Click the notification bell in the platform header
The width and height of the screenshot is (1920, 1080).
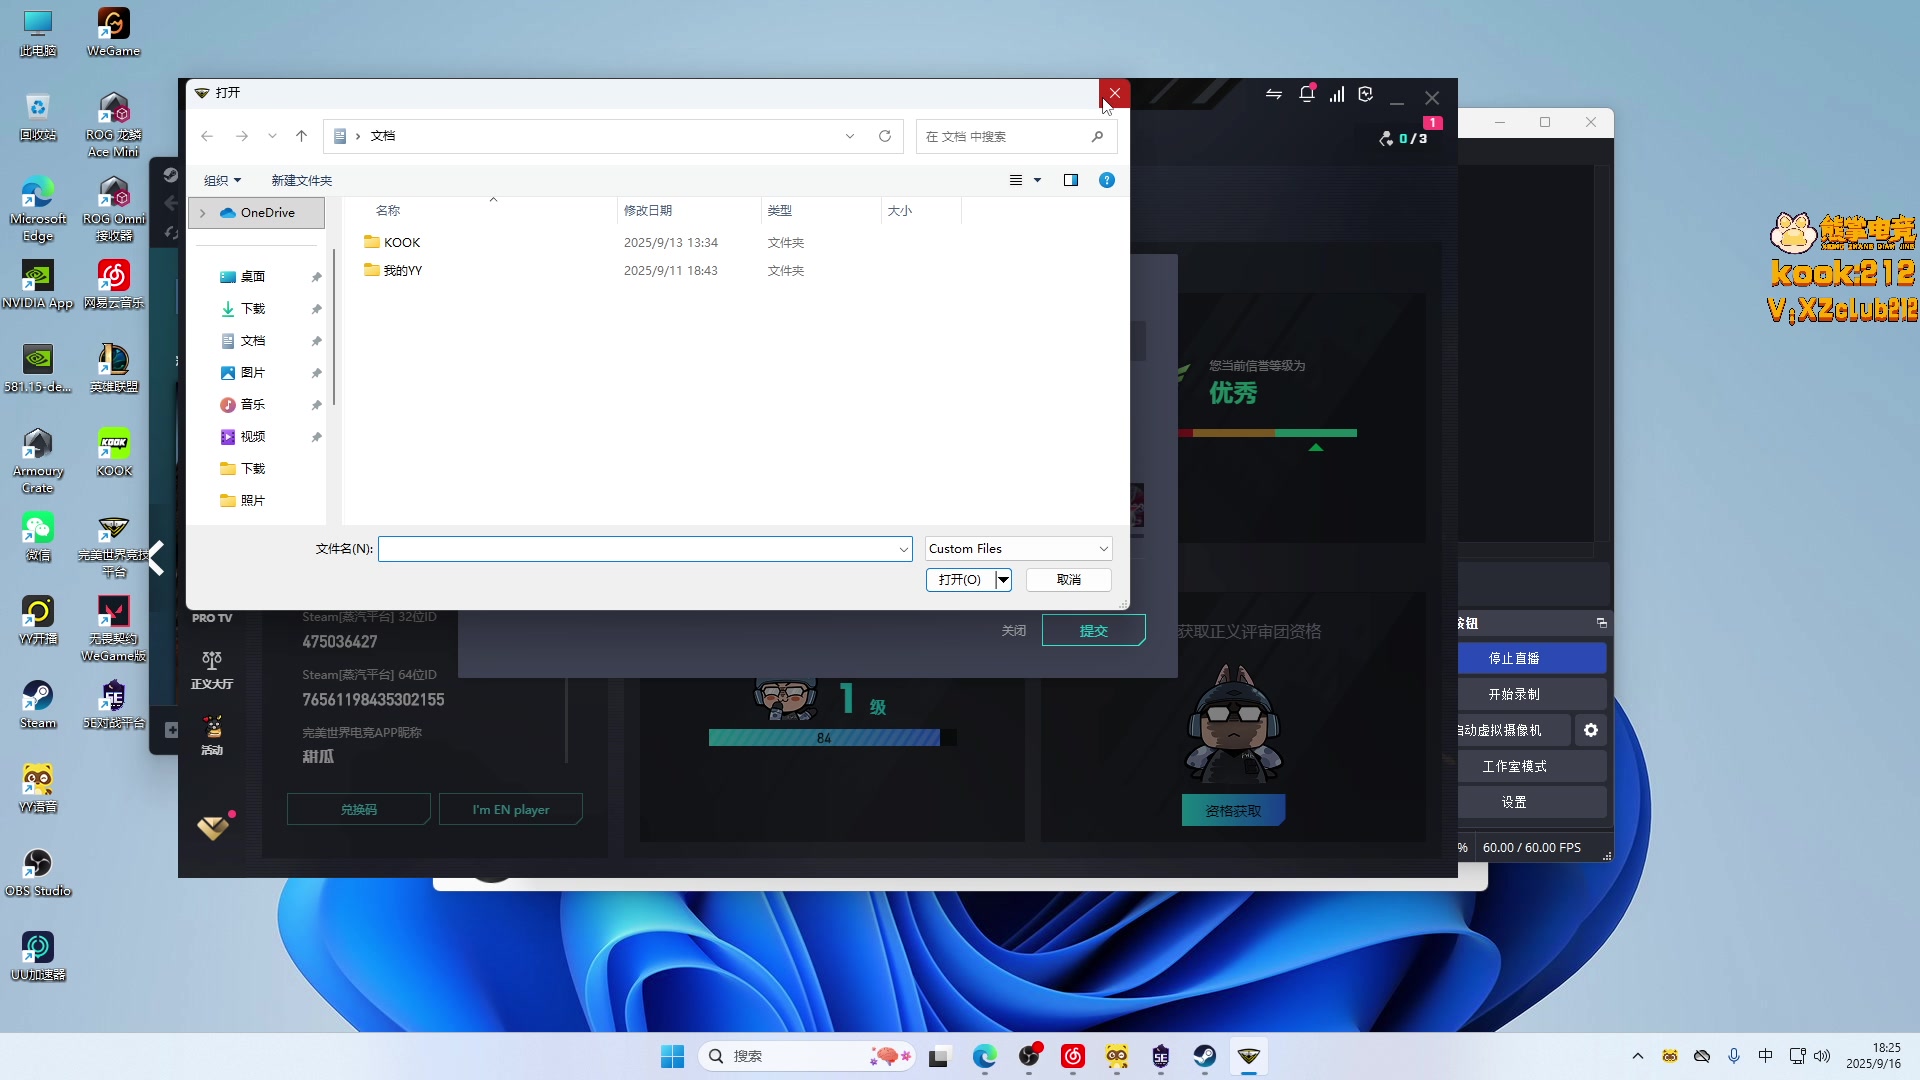(x=1307, y=94)
